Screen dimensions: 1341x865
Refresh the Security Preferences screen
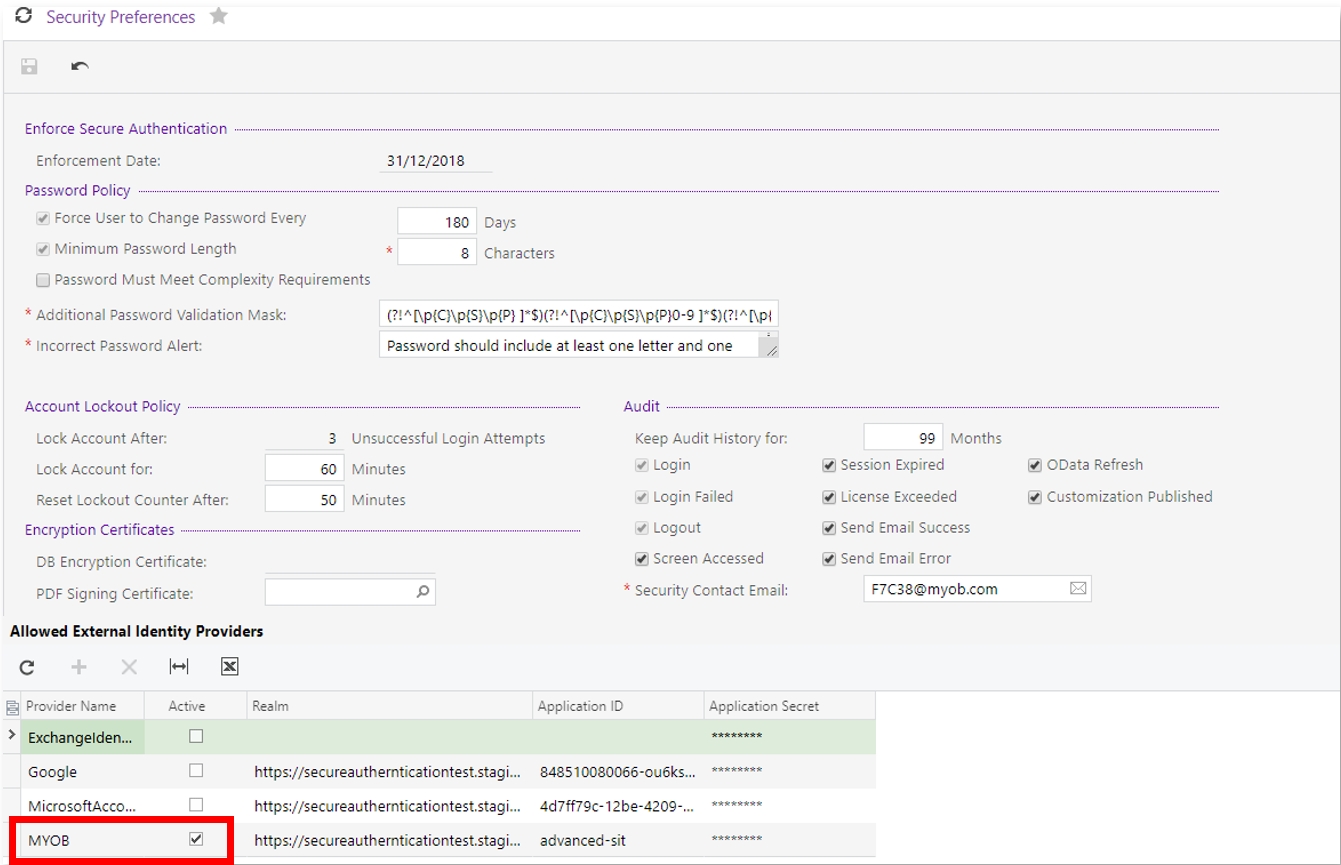23,16
